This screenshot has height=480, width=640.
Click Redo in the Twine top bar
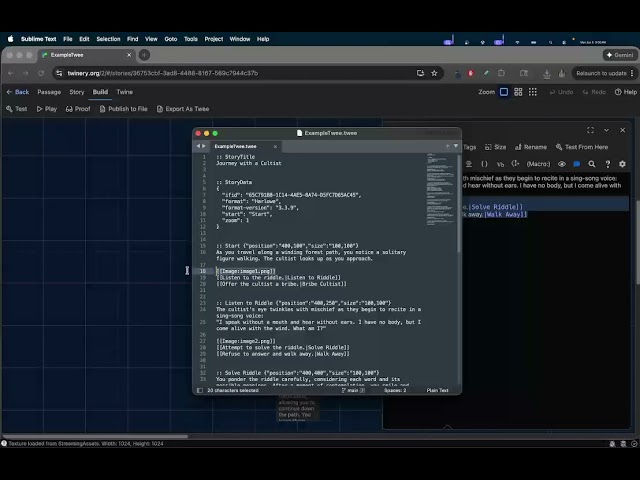pyautogui.click(x=594, y=92)
